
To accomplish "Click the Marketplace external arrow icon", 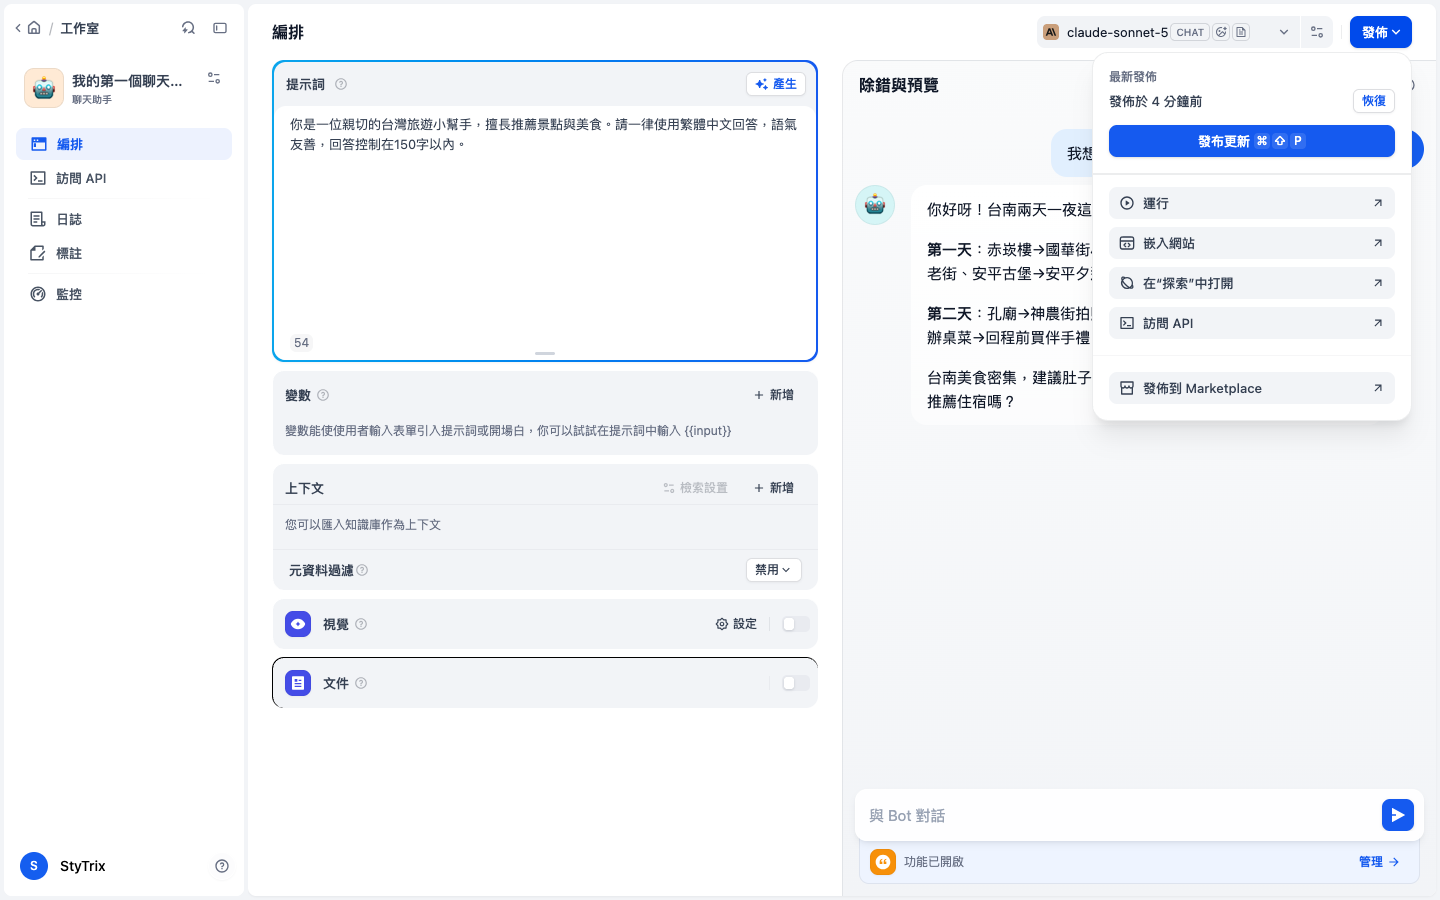I will [x=1378, y=388].
